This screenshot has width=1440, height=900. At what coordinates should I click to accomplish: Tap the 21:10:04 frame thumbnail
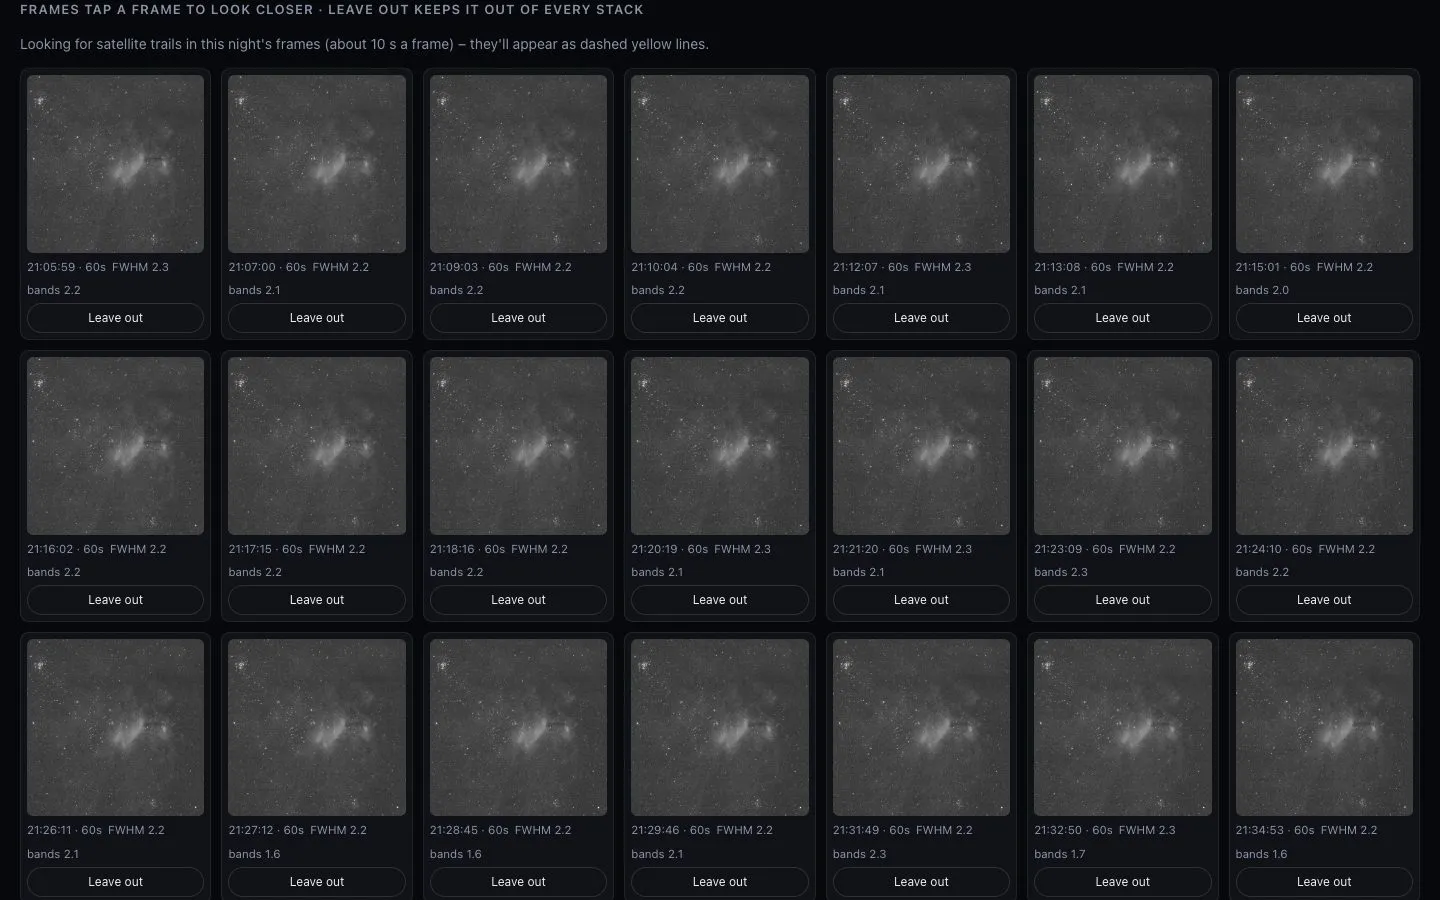[720, 164]
